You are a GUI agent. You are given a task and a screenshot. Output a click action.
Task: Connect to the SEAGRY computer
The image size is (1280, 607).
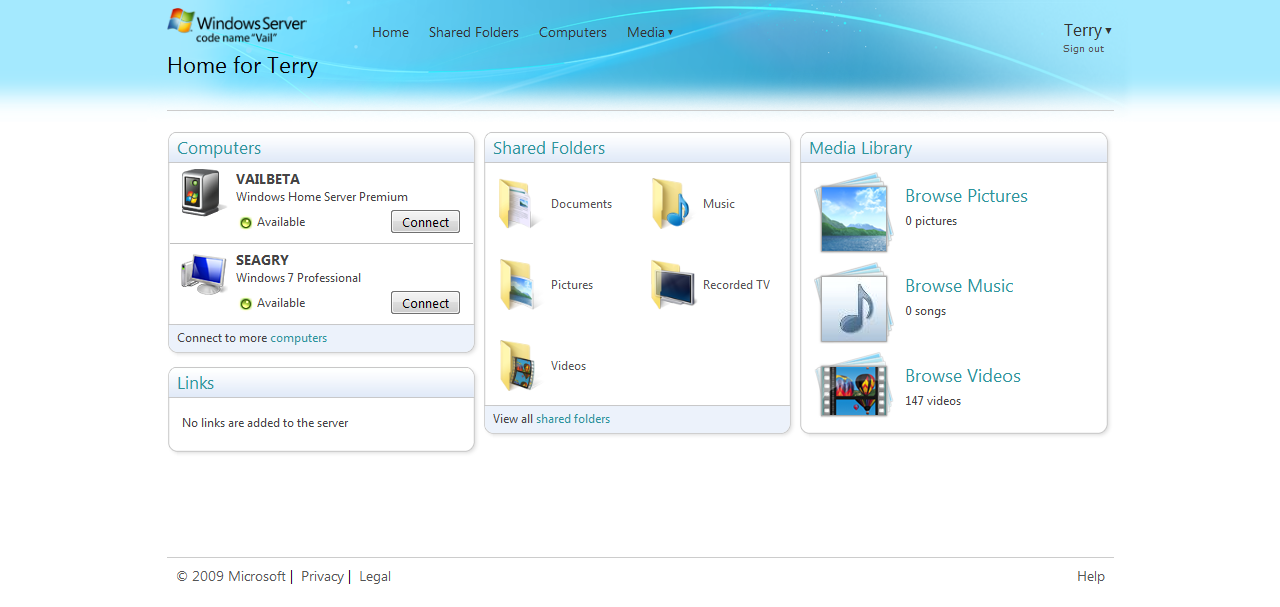425,303
